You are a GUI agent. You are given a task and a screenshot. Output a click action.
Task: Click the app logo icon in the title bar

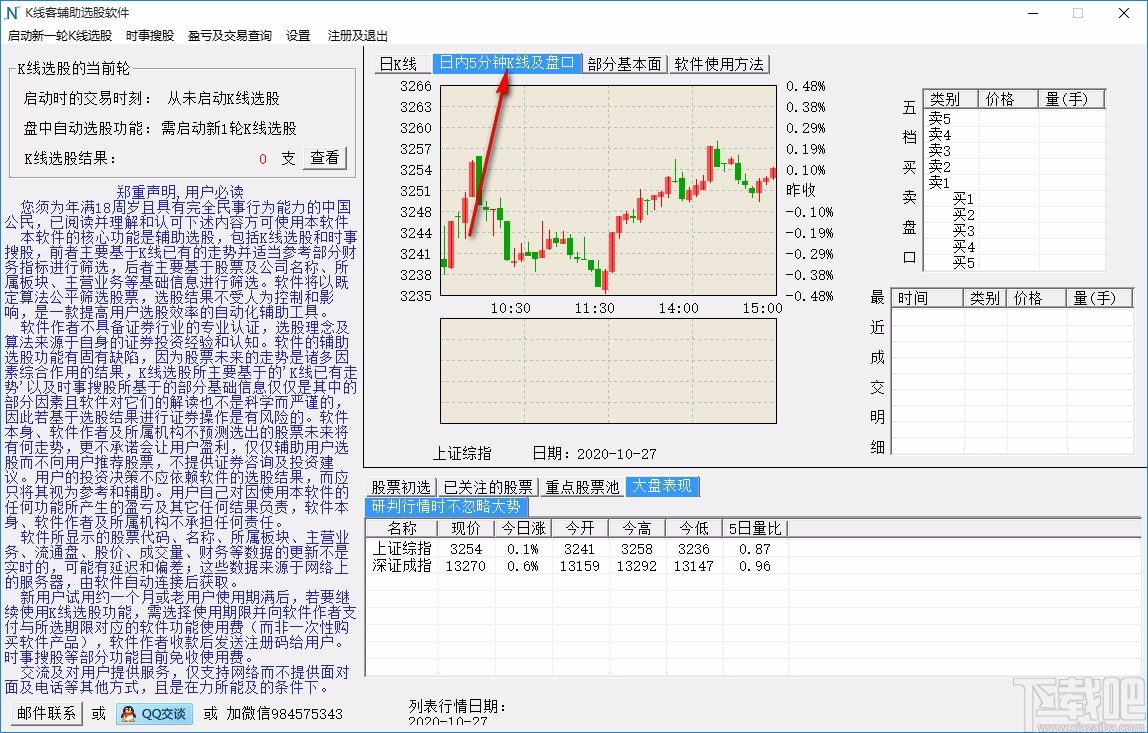tap(13, 13)
